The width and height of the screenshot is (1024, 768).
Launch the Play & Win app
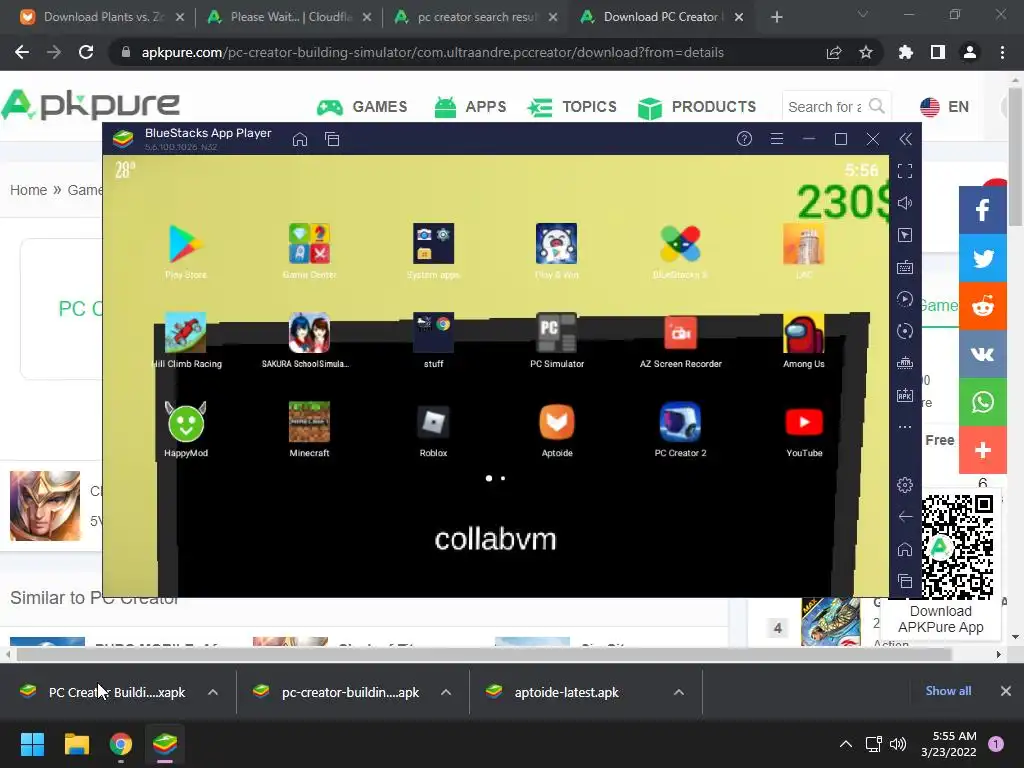point(556,244)
